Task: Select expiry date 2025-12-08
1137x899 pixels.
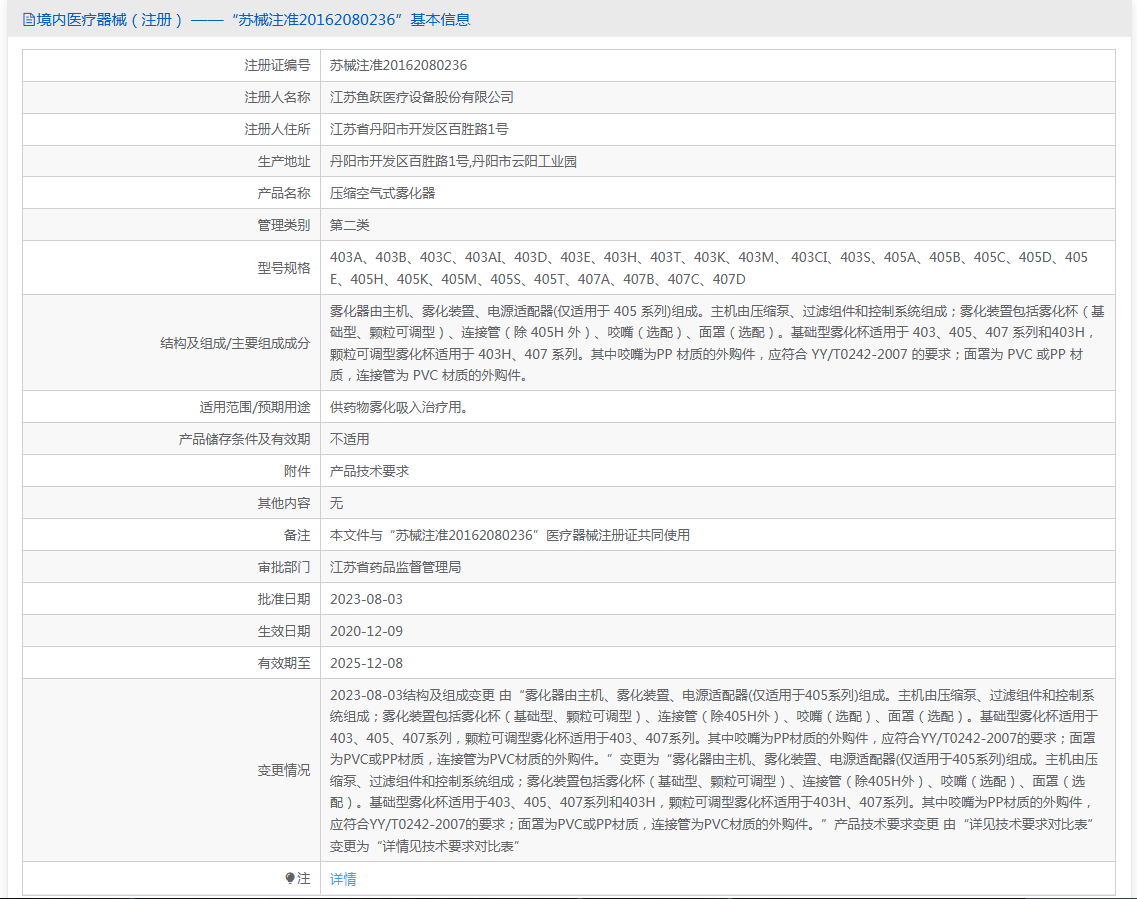Action: [366, 663]
